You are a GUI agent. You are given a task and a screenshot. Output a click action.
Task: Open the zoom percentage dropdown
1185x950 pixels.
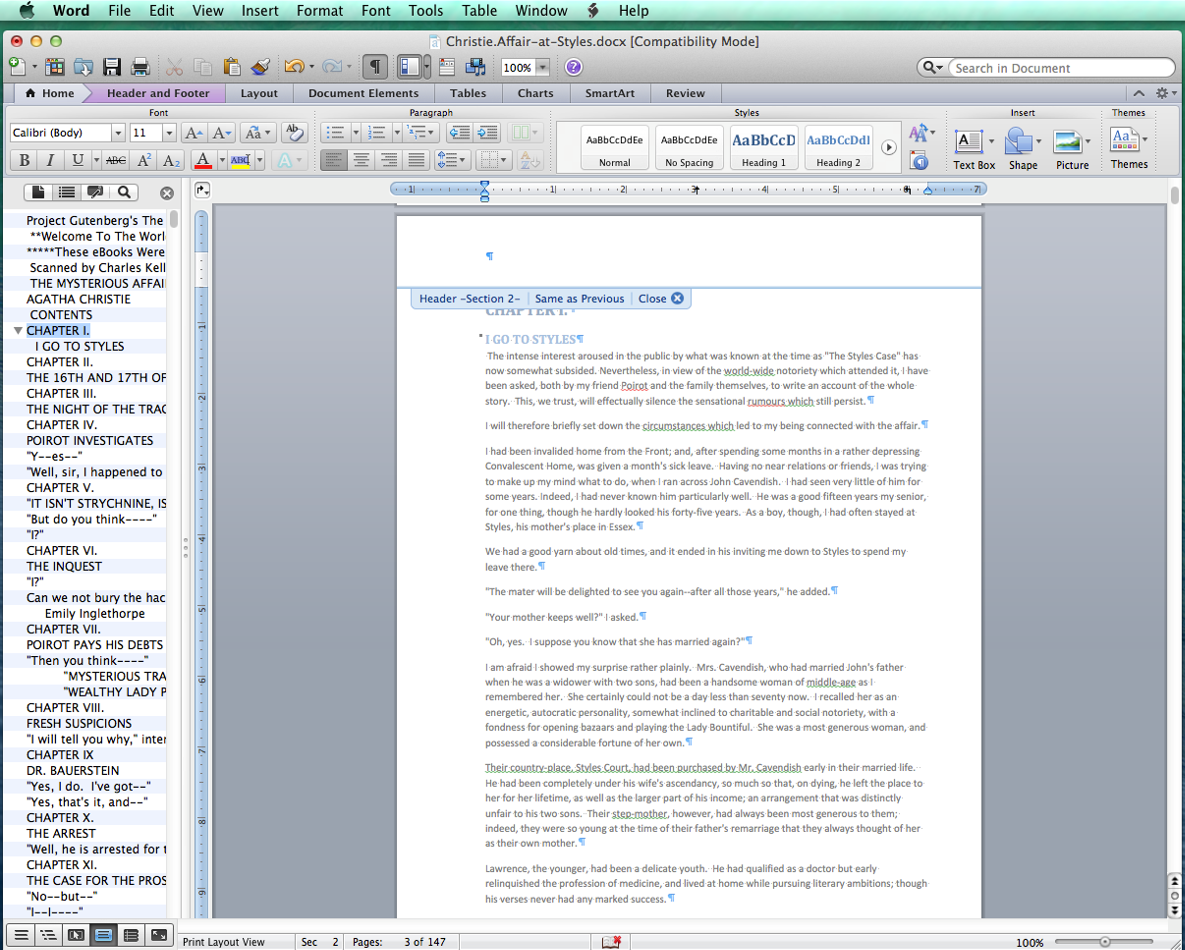[542, 68]
